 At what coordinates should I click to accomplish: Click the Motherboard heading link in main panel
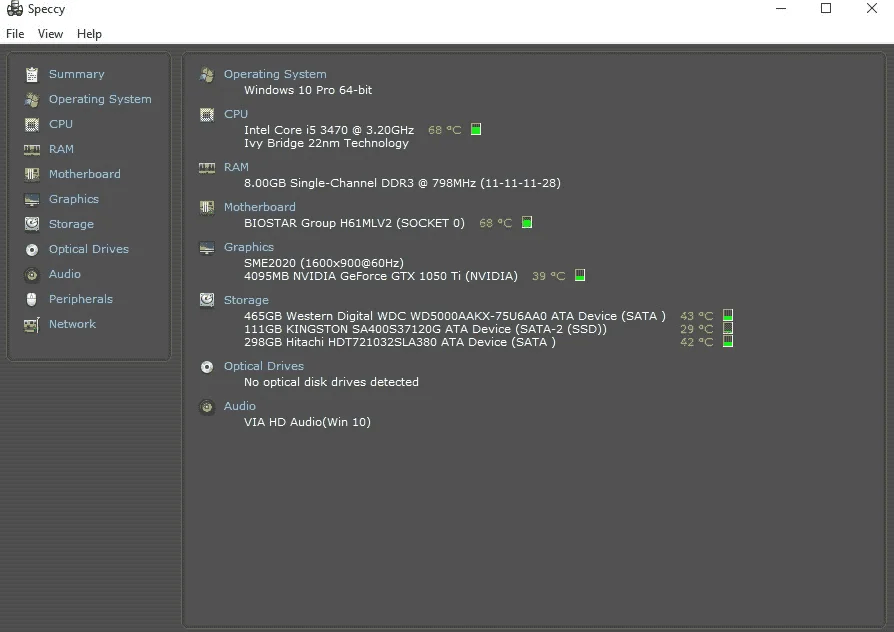[x=259, y=207]
